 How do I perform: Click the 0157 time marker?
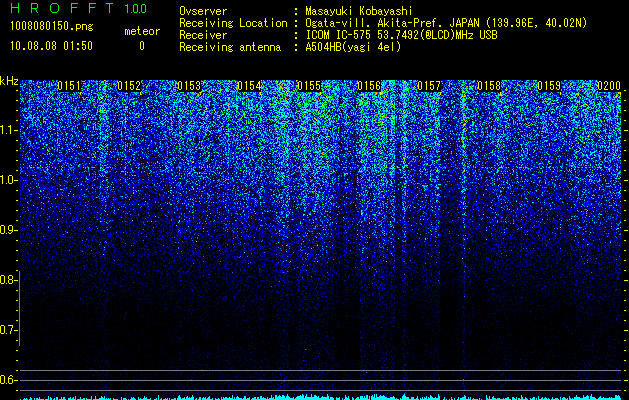tap(429, 86)
